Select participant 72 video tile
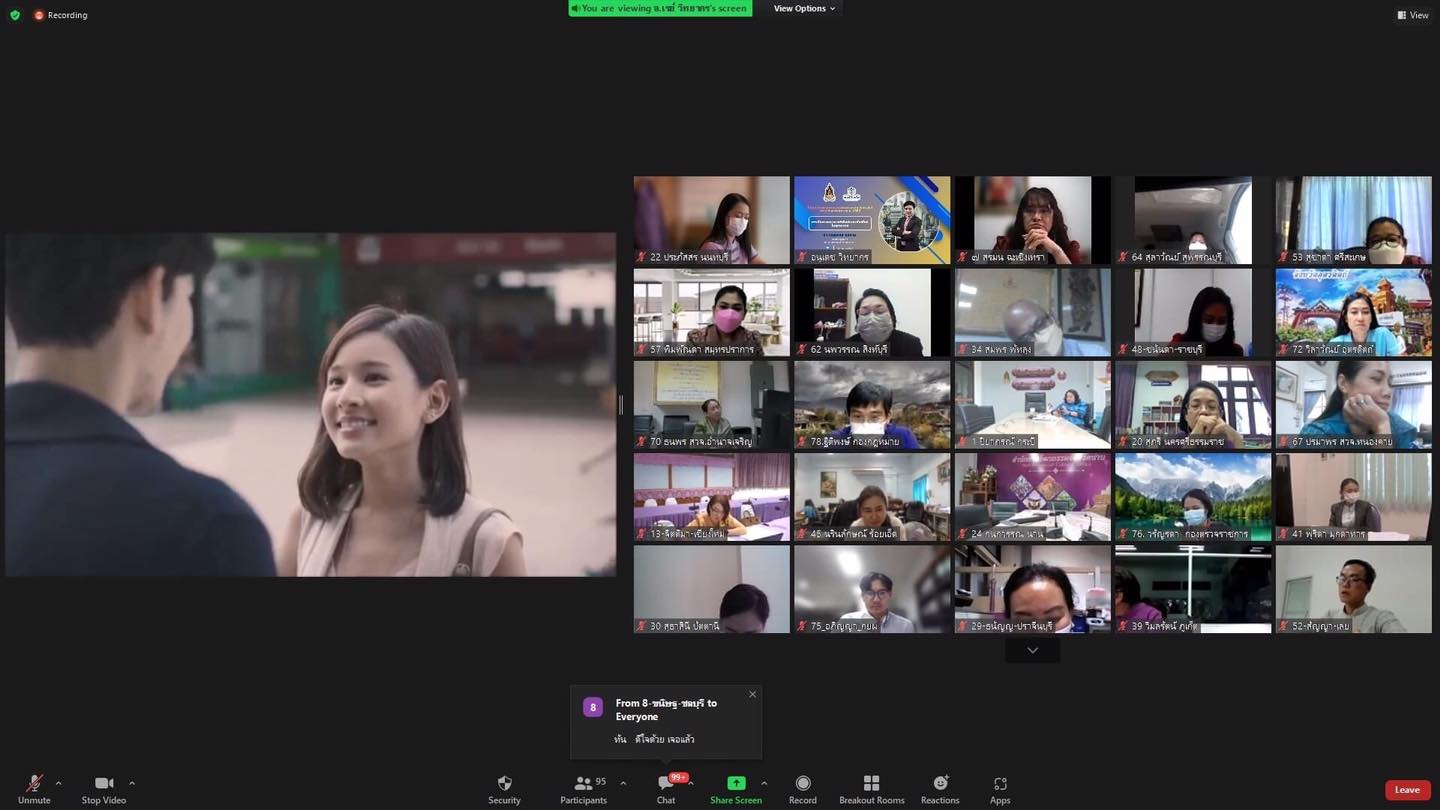The image size is (1440, 810). tap(1354, 312)
